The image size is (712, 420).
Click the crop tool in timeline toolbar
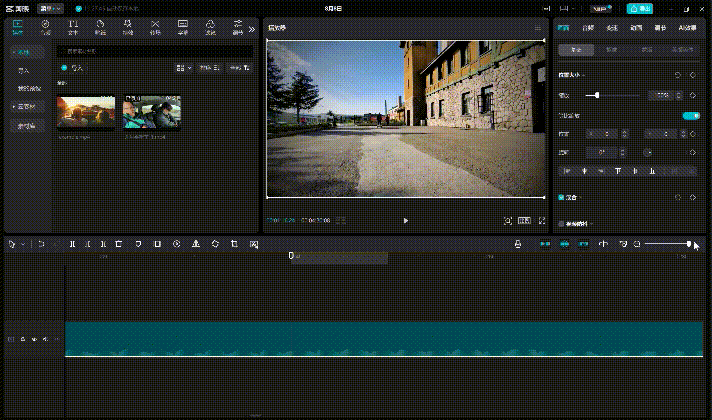pyautogui.click(x=234, y=244)
